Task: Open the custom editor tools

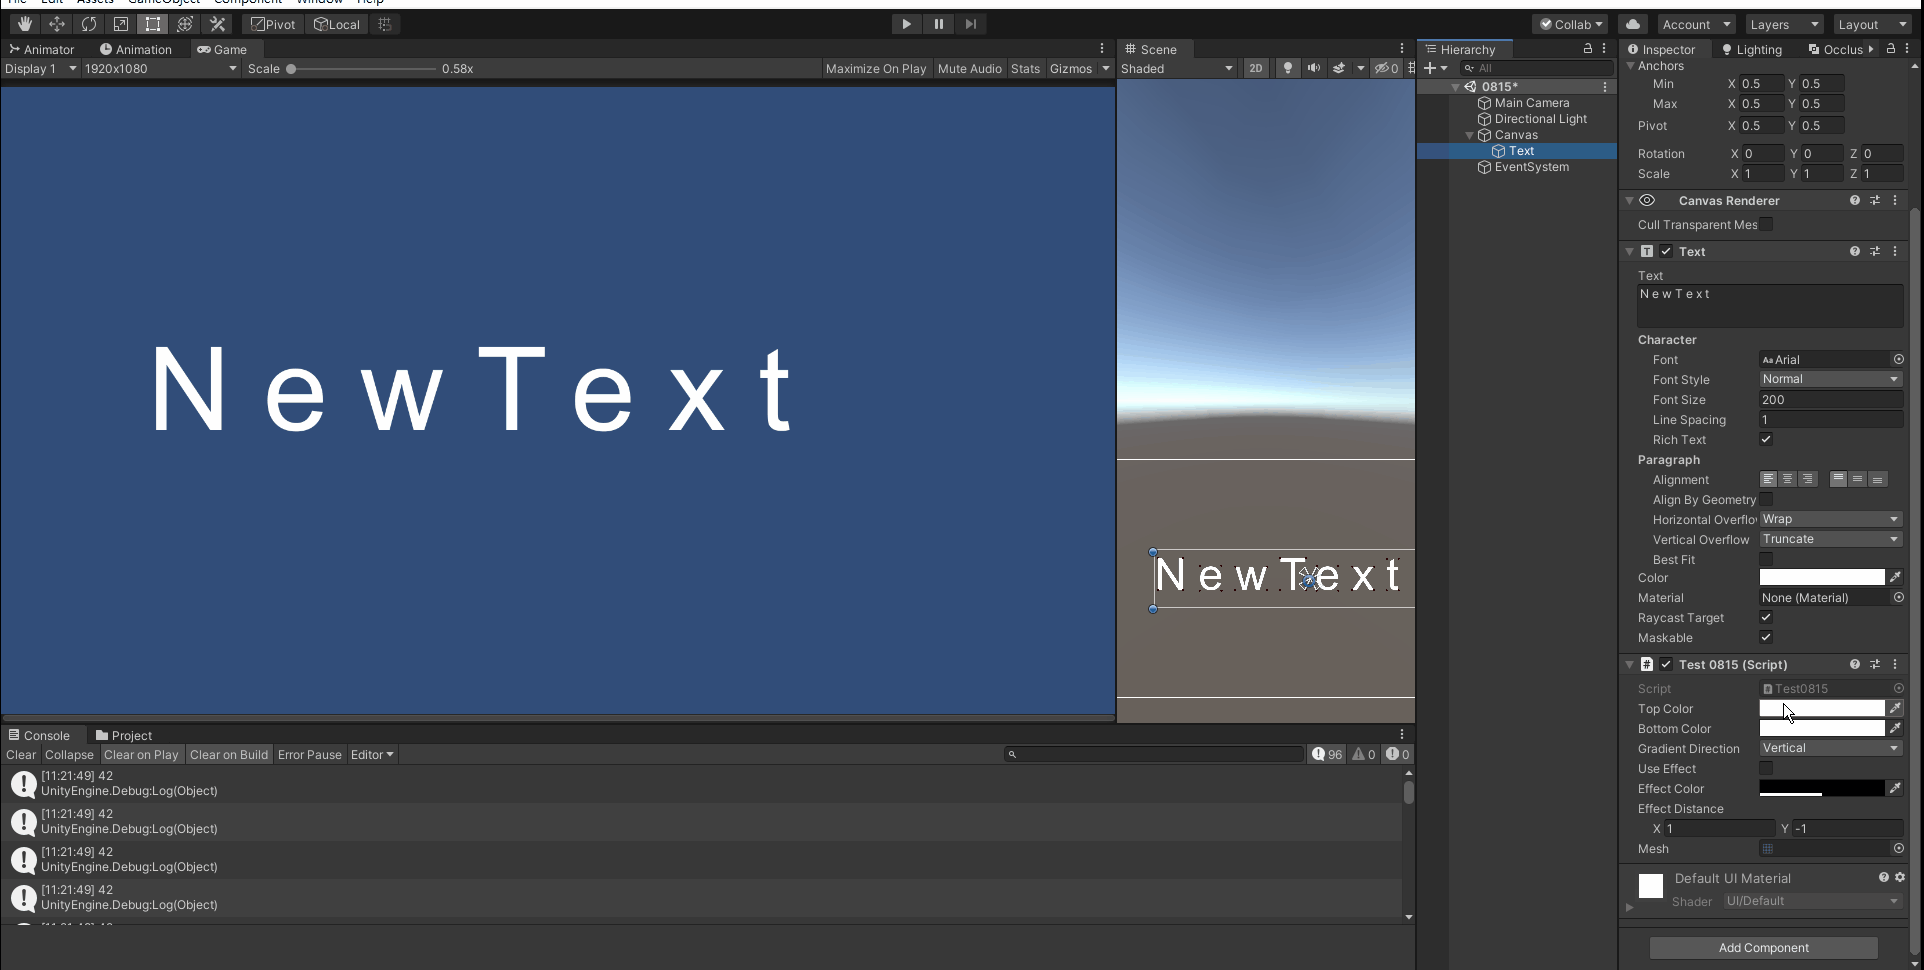Action: pyautogui.click(x=217, y=24)
